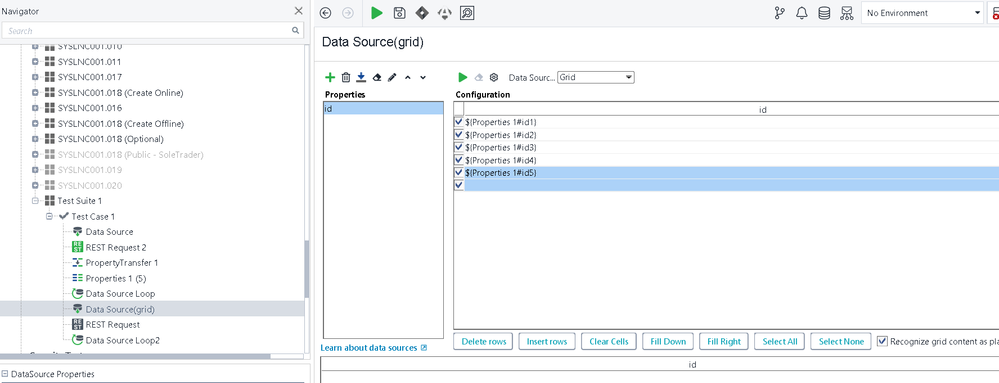Click the diamond icon in top toolbar
999x383 pixels.
click(x=422, y=13)
